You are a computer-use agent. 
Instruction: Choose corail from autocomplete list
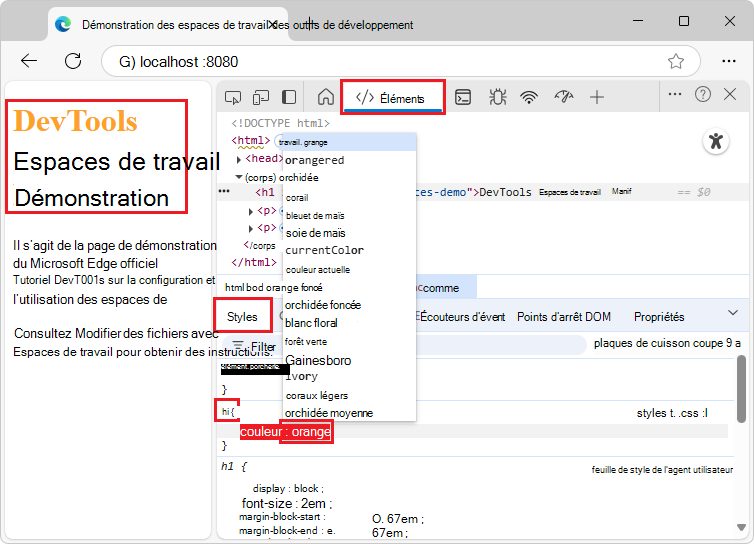[x=349, y=198]
